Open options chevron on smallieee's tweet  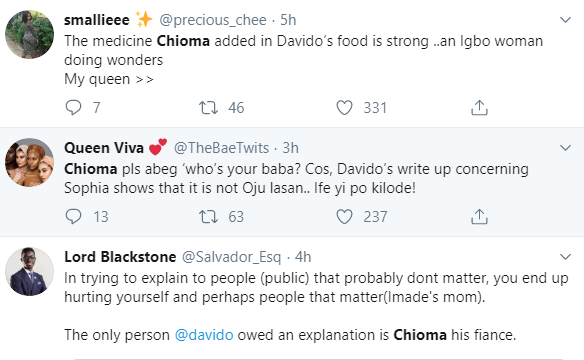[565, 20]
